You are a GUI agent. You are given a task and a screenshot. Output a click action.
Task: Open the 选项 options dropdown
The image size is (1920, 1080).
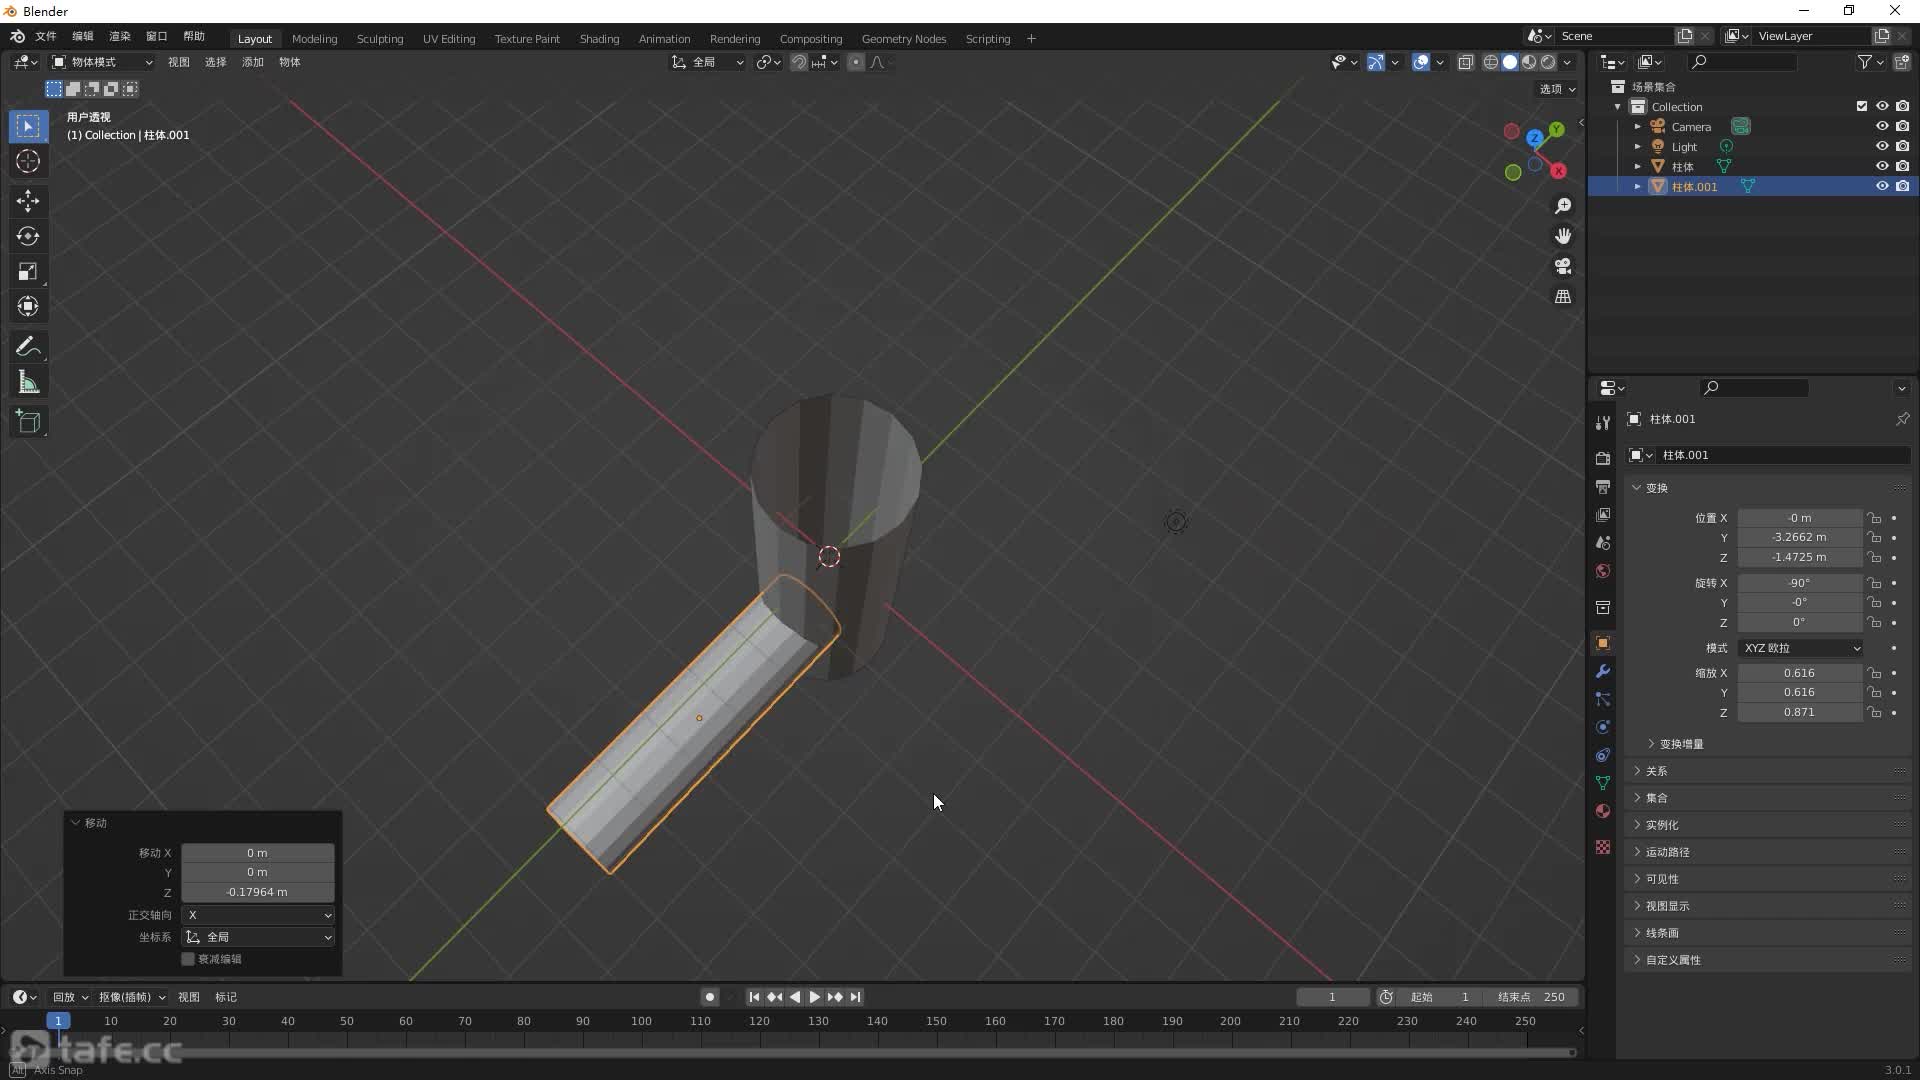point(1557,89)
